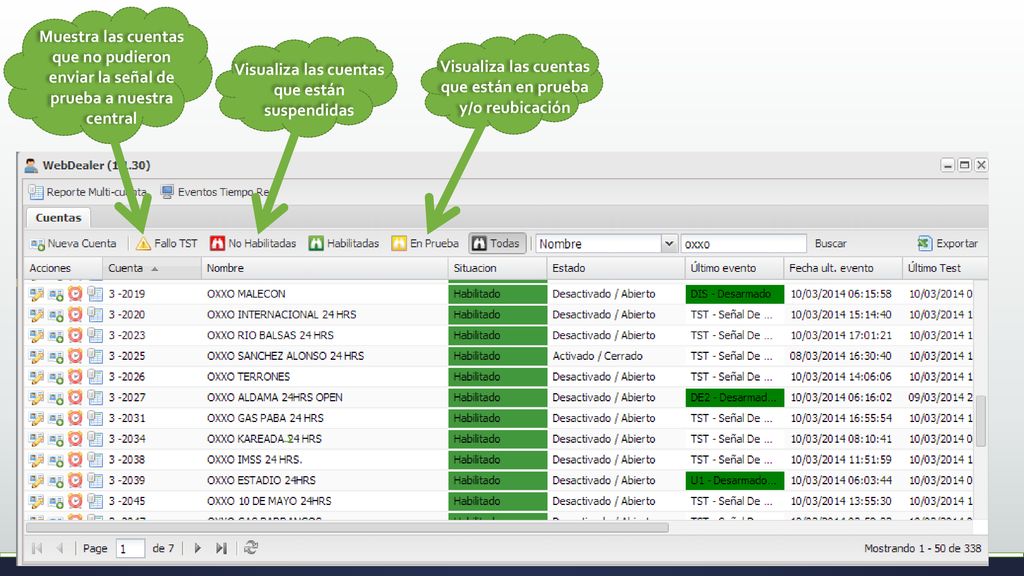Click the date 08/03/2014 16:30:40
The width and height of the screenshot is (1024, 576).
[841, 356]
